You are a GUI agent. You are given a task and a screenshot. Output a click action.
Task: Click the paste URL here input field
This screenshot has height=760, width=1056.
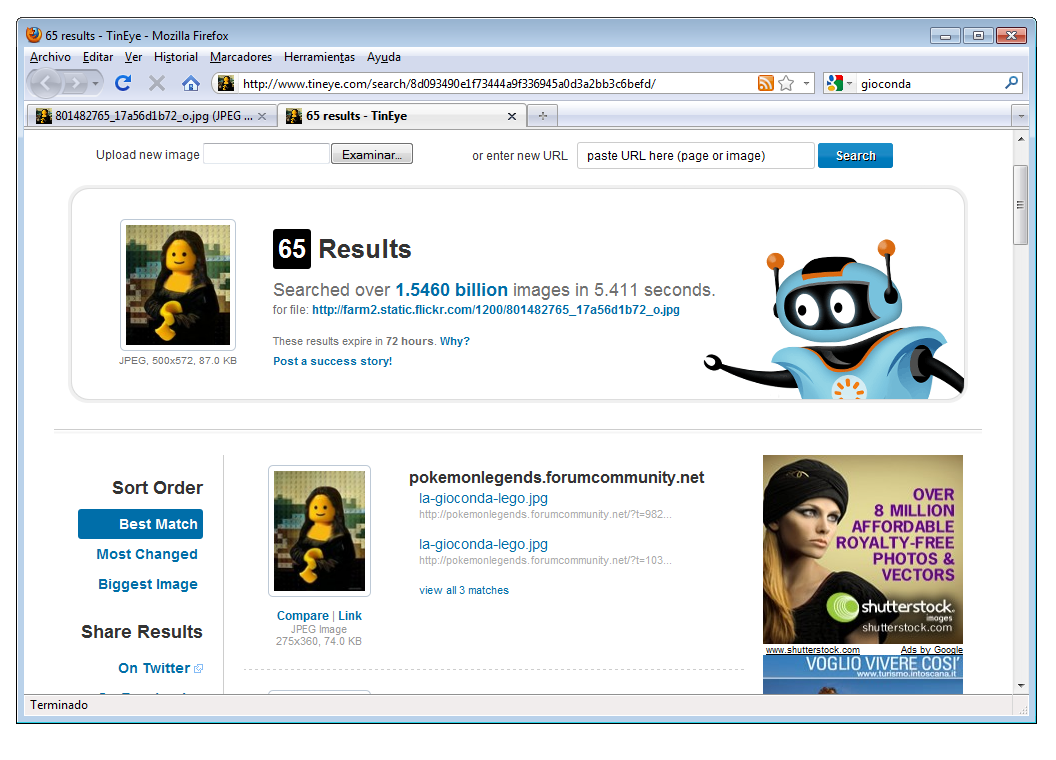696,156
